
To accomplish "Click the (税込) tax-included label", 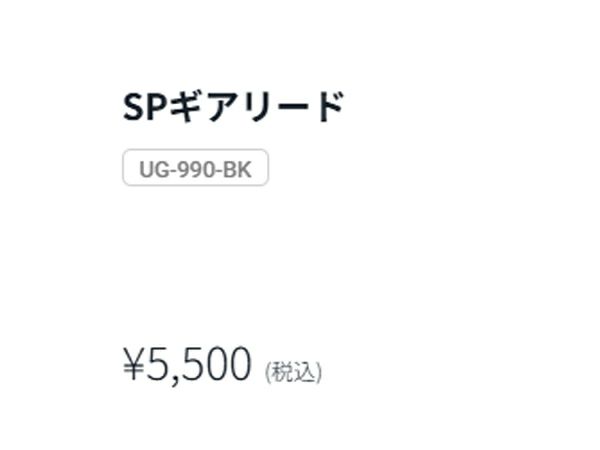I will 293,372.
